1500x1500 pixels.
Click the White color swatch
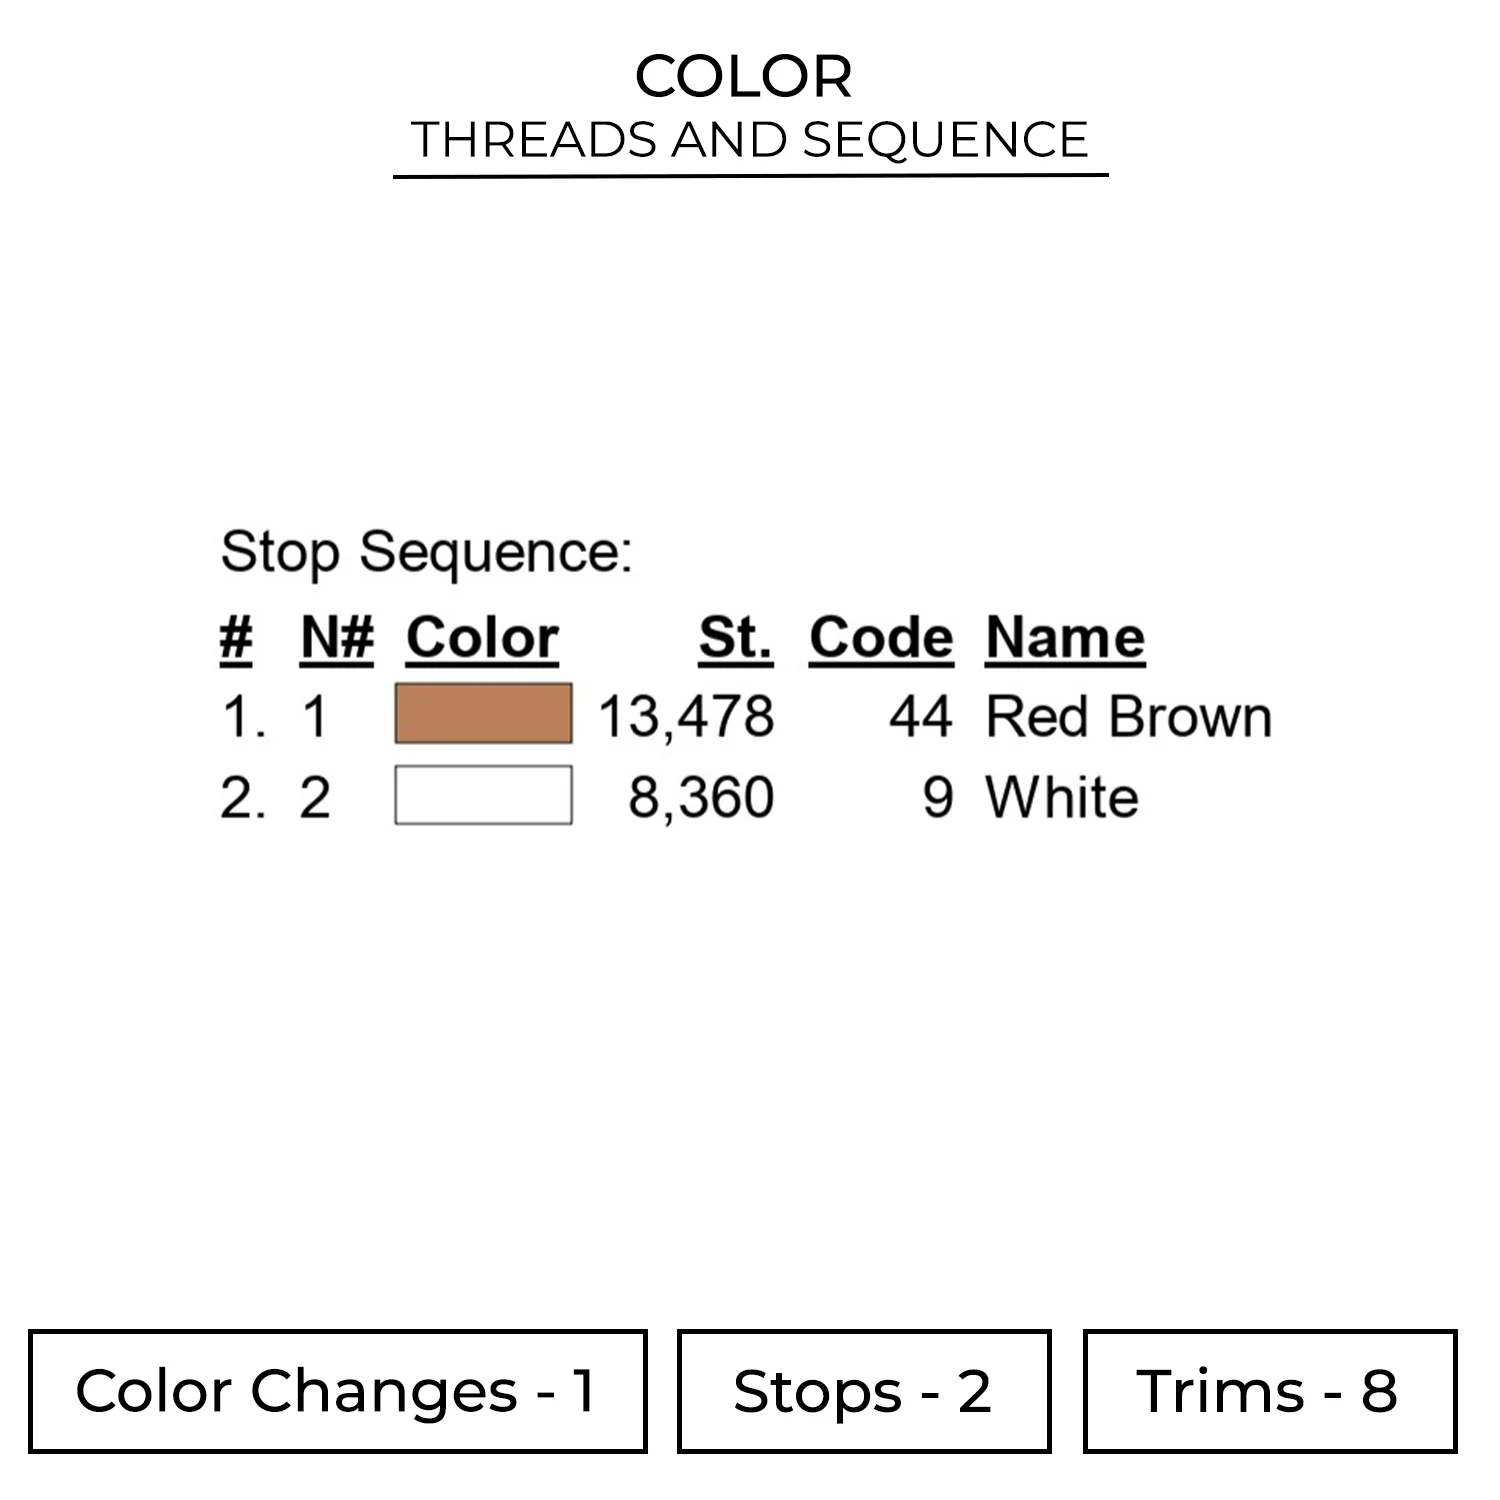coord(483,795)
